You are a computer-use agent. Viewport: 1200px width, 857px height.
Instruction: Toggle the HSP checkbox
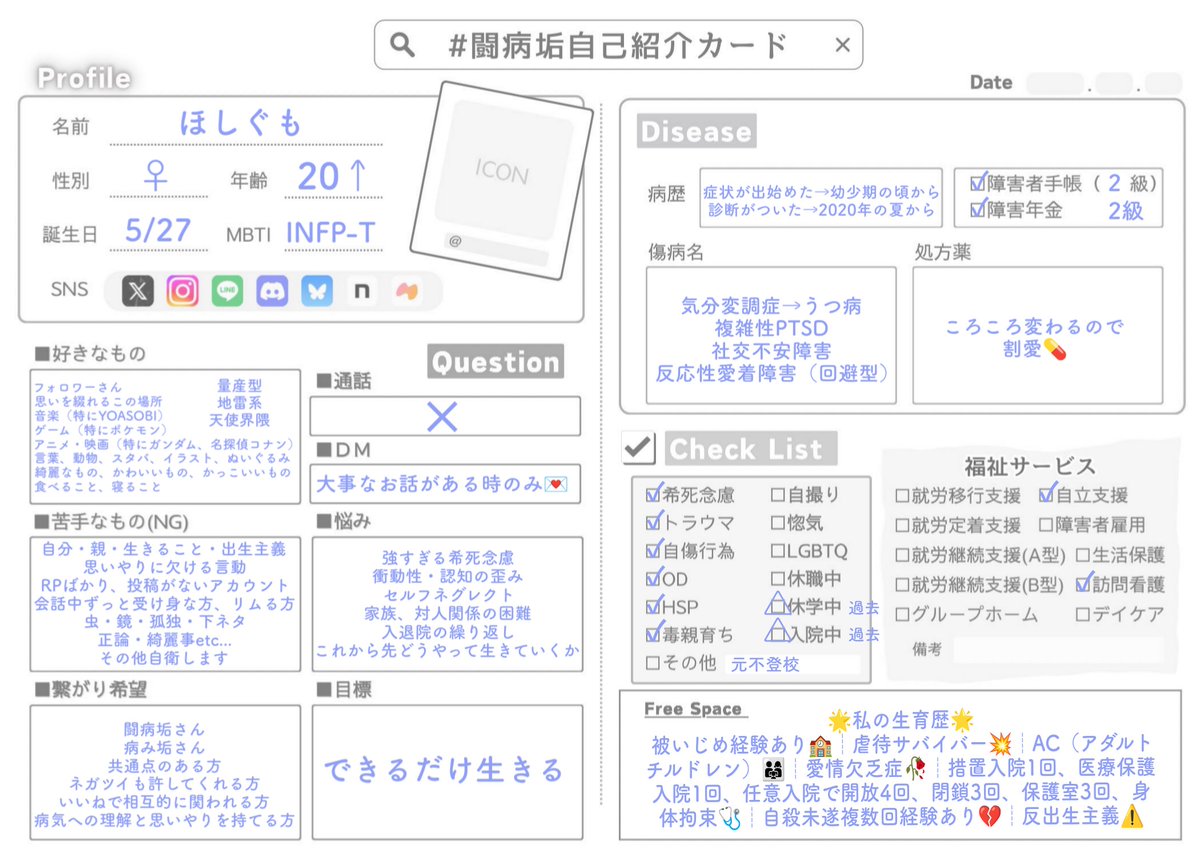pos(654,605)
